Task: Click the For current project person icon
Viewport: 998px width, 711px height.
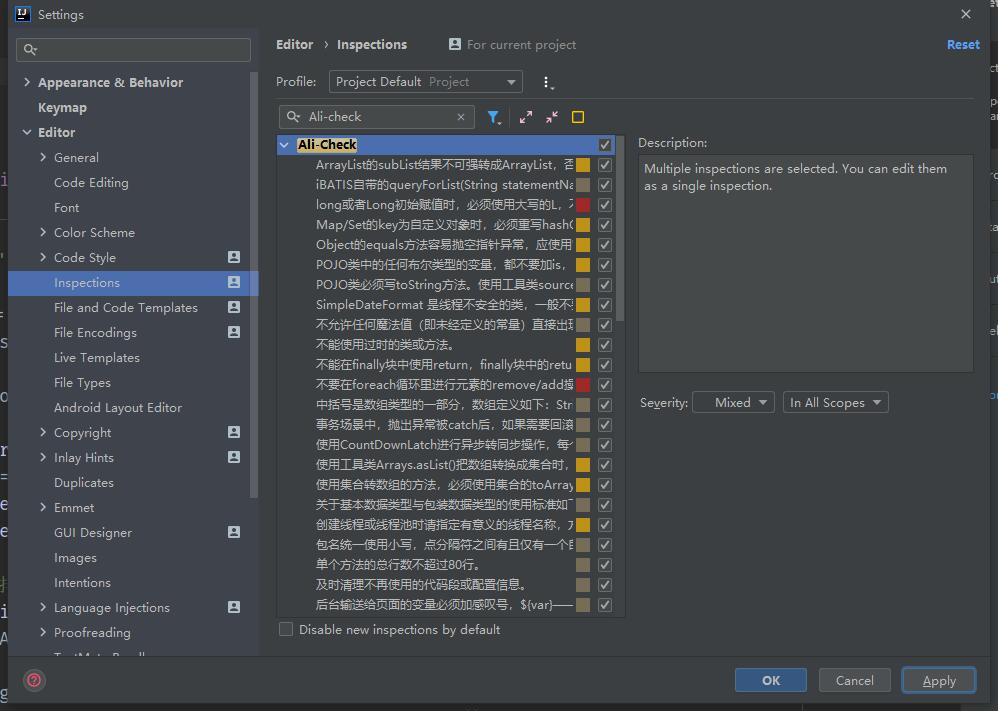Action: [x=455, y=44]
